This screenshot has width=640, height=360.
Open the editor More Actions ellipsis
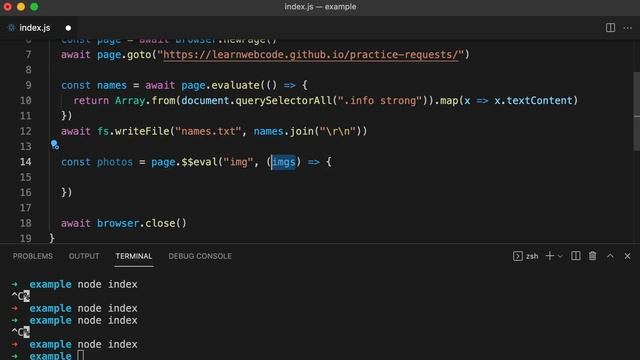click(628, 28)
